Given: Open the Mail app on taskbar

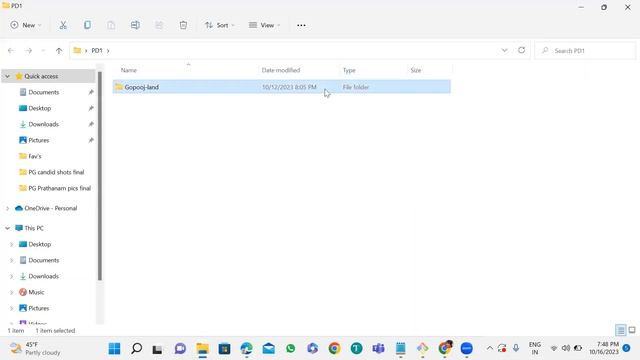Looking at the screenshot, I should click(269, 349).
